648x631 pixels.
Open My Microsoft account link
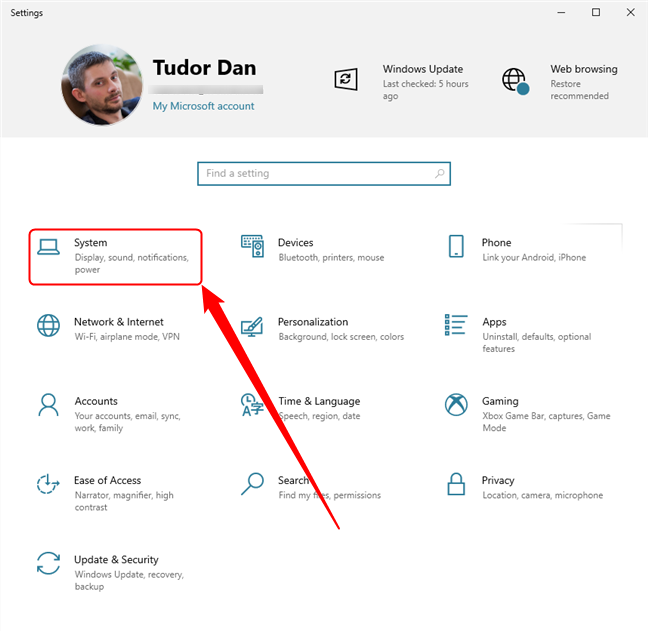click(203, 106)
